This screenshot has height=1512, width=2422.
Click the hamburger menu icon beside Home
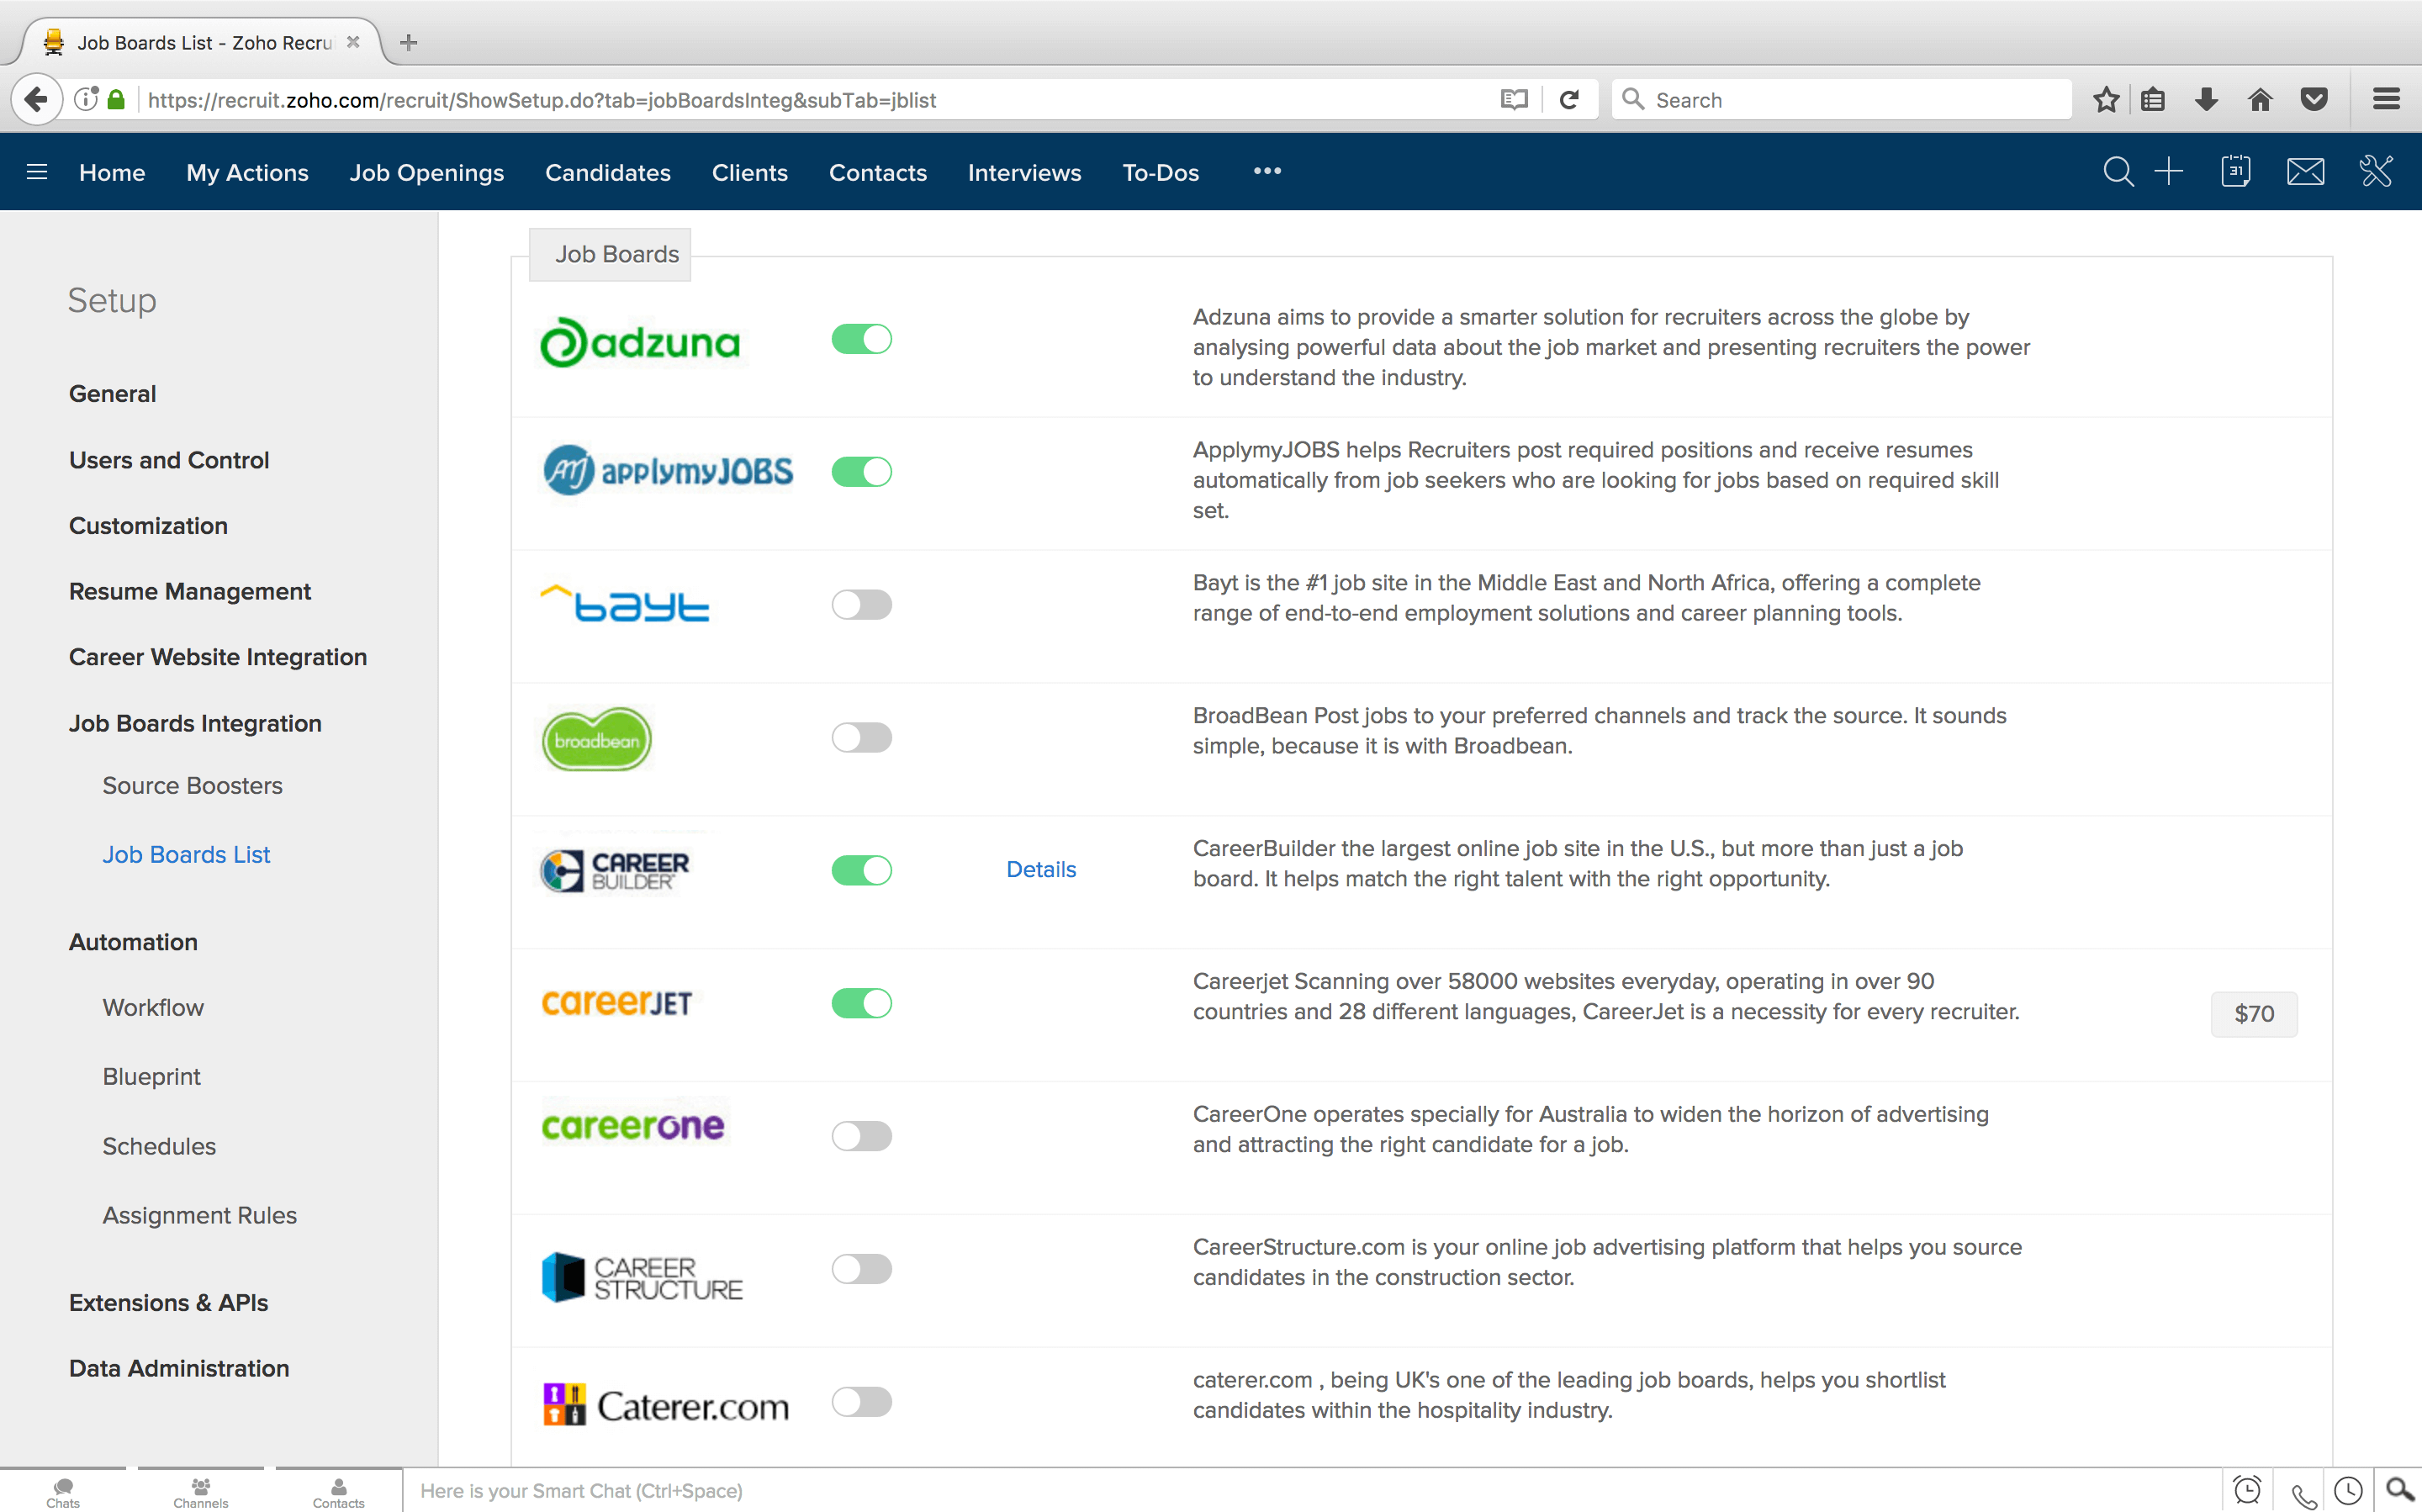[37, 172]
